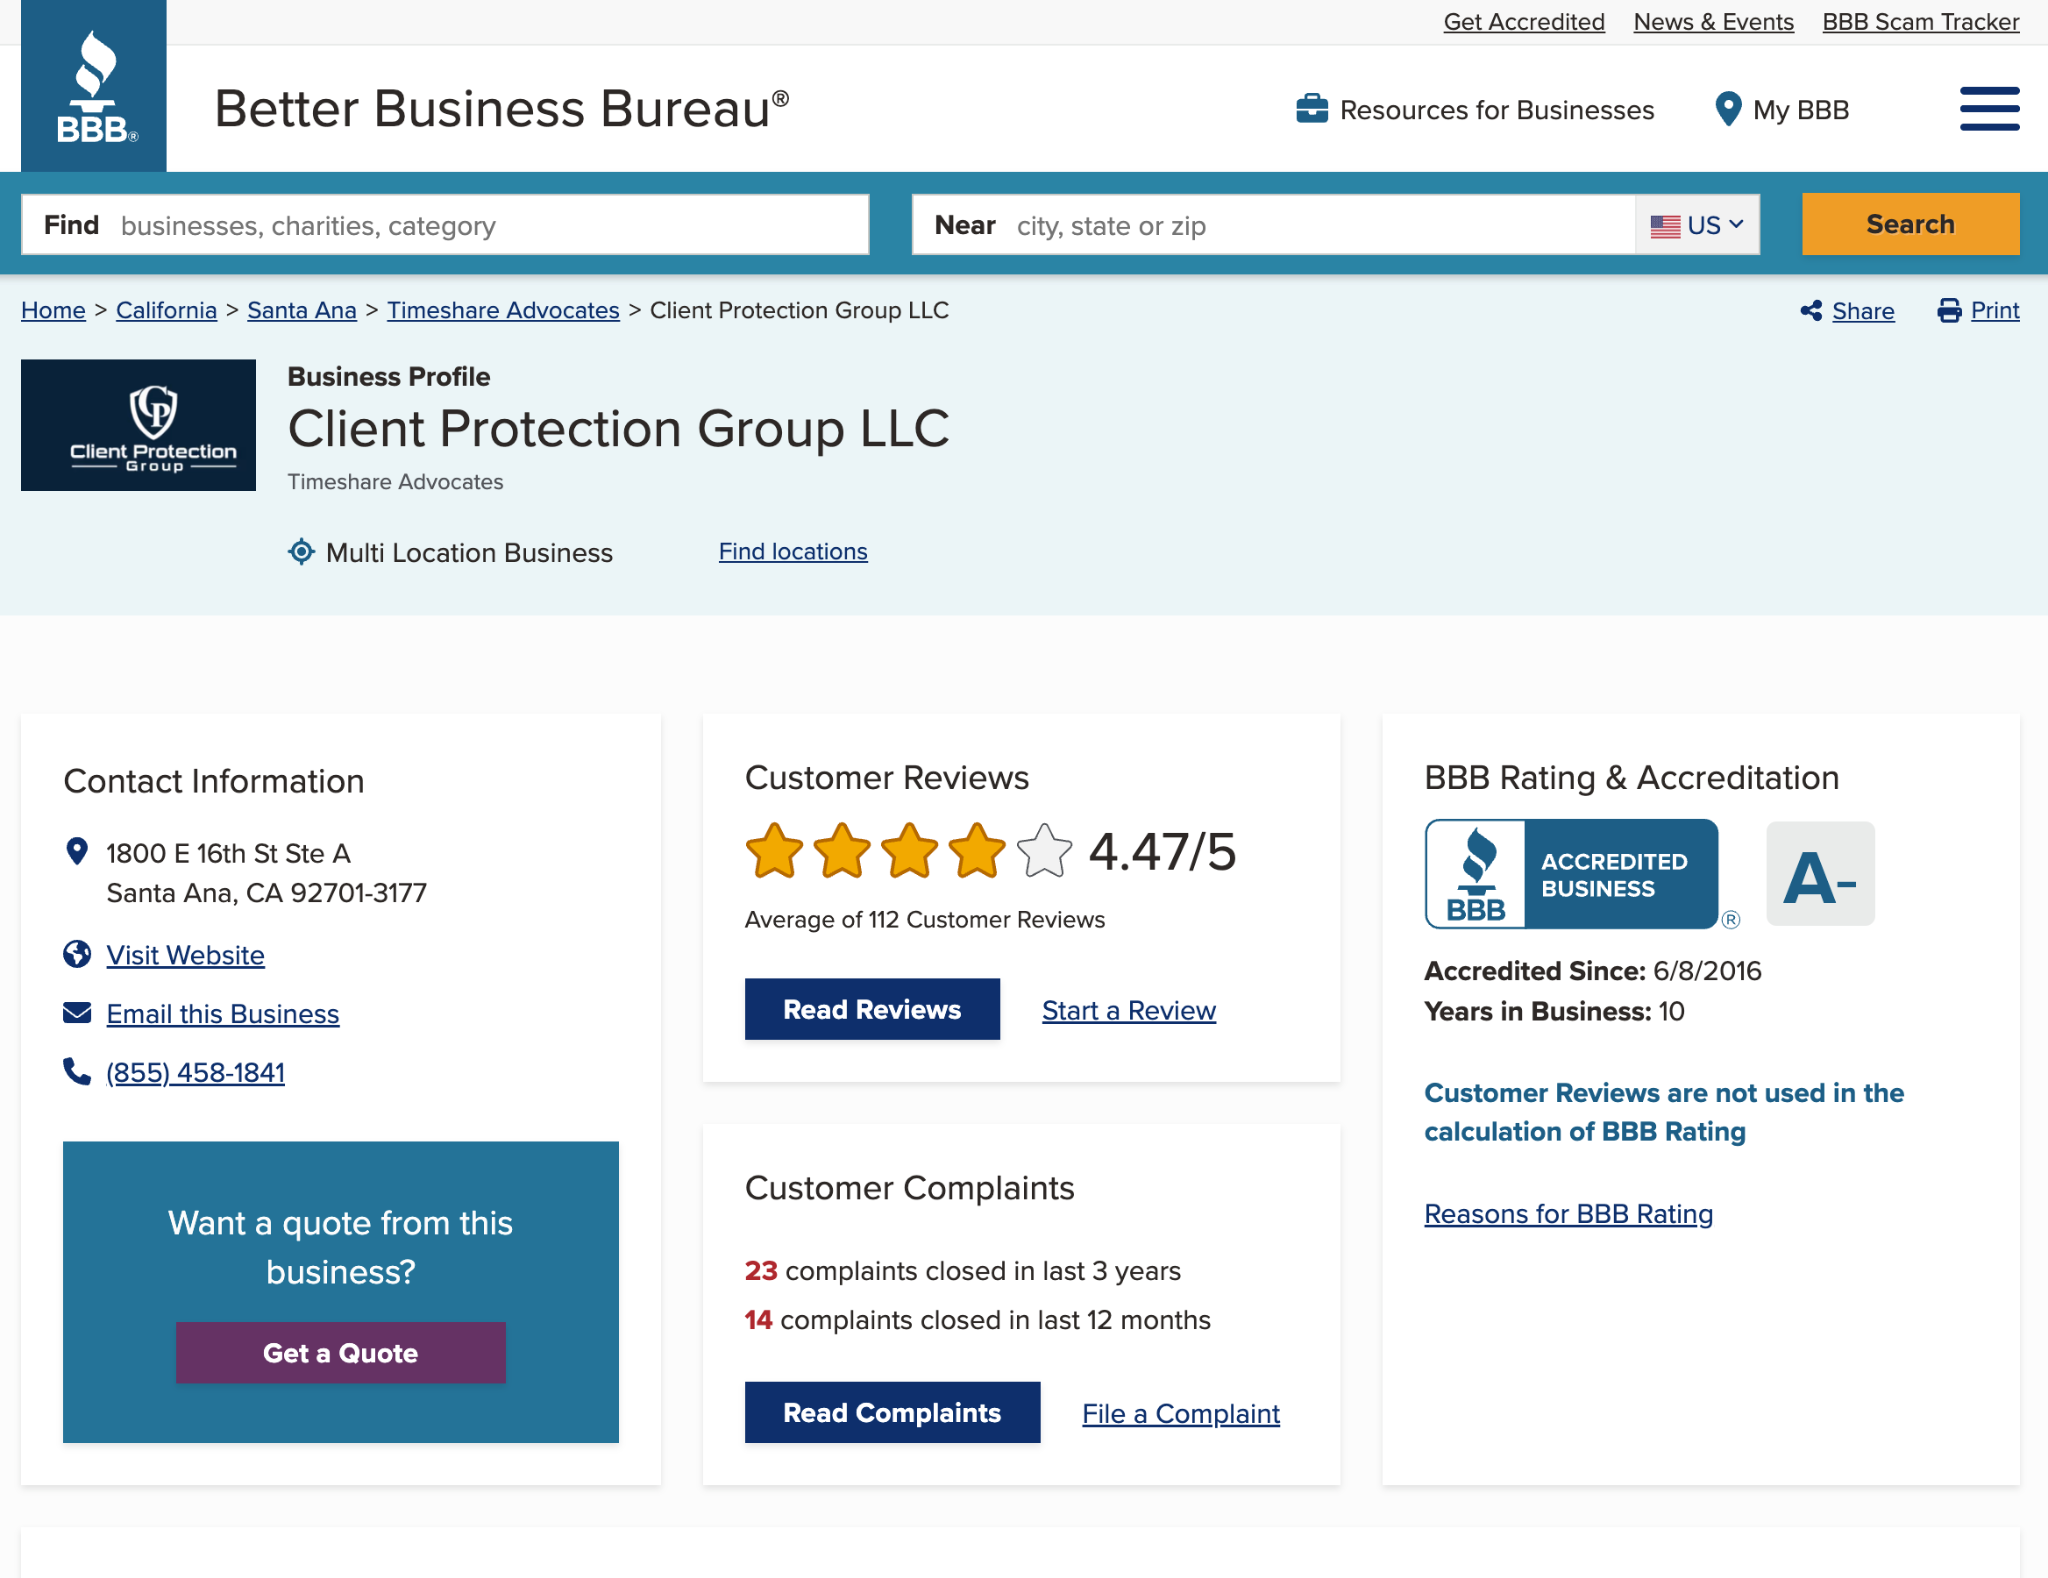Screen dimensions: 2048x1578
Task: Go to Home breadcrumb
Action: (x=53, y=311)
